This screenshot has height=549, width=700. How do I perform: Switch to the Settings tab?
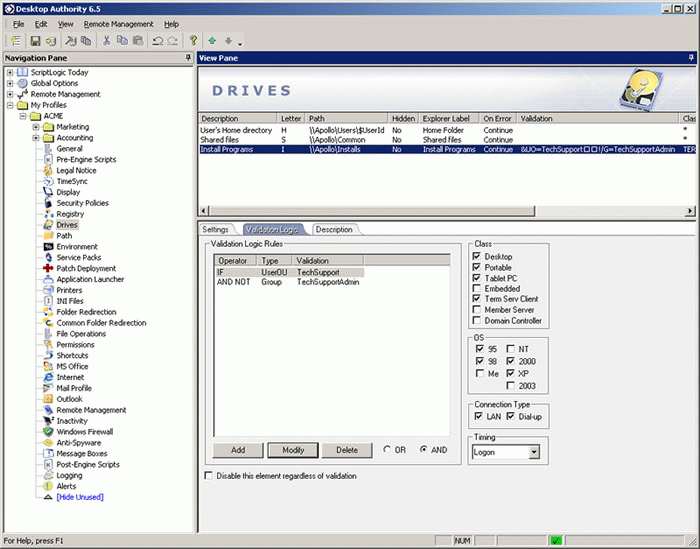pos(215,229)
